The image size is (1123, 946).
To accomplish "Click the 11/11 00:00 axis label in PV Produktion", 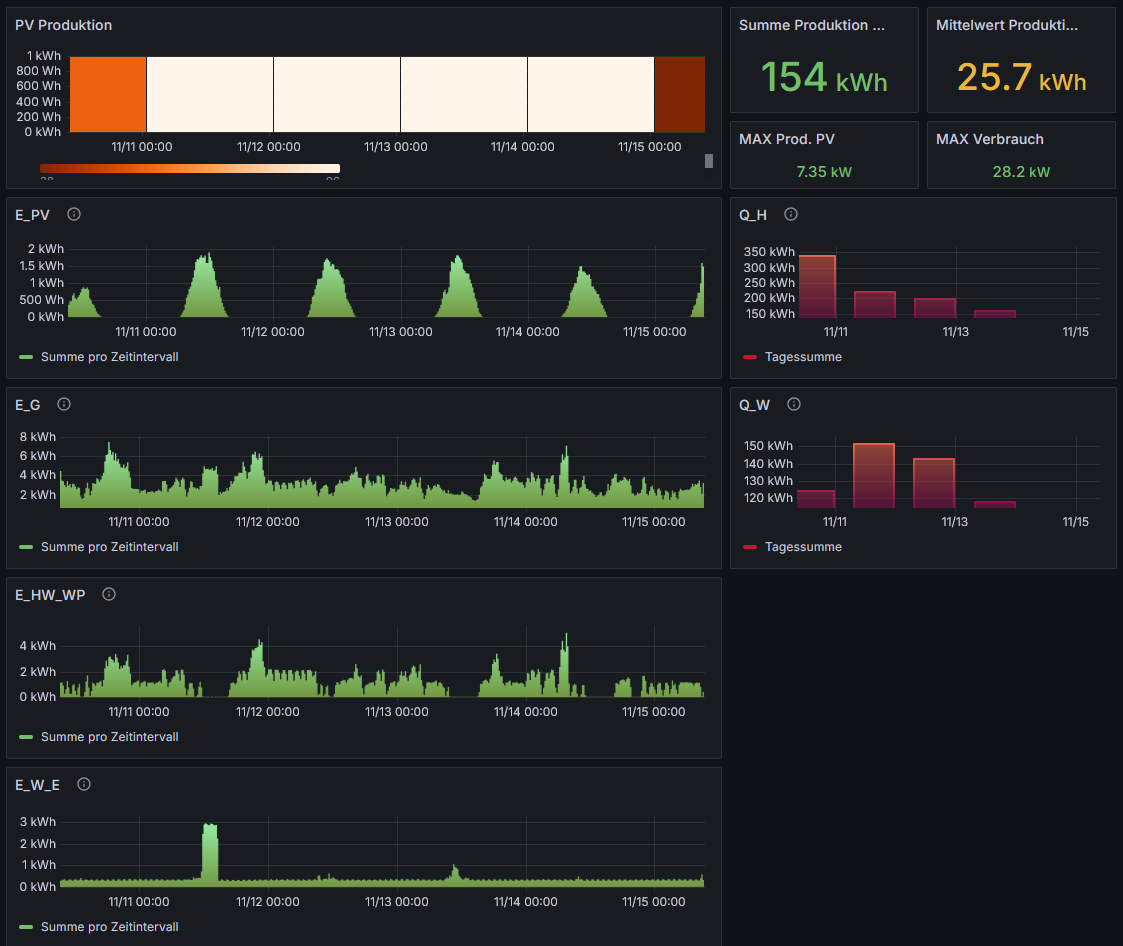I will [142, 147].
